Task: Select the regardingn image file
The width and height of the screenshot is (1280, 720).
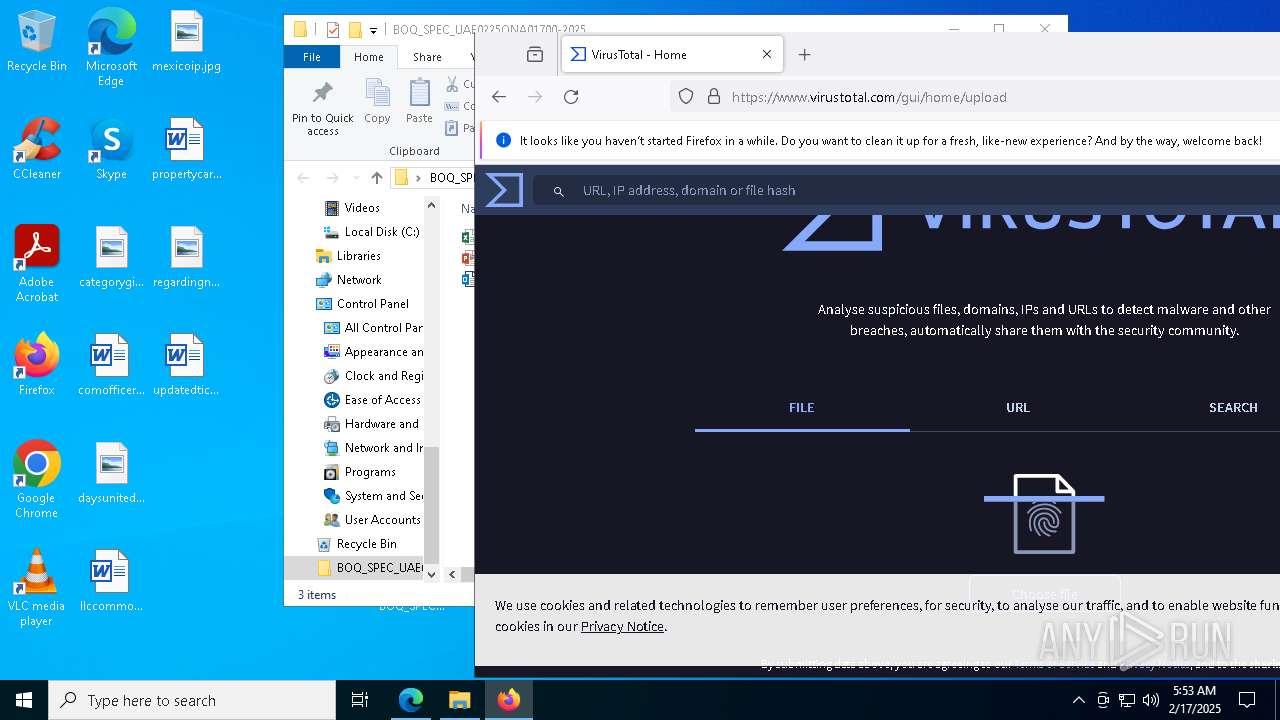Action: pyautogui.click(x=186, y=258)
